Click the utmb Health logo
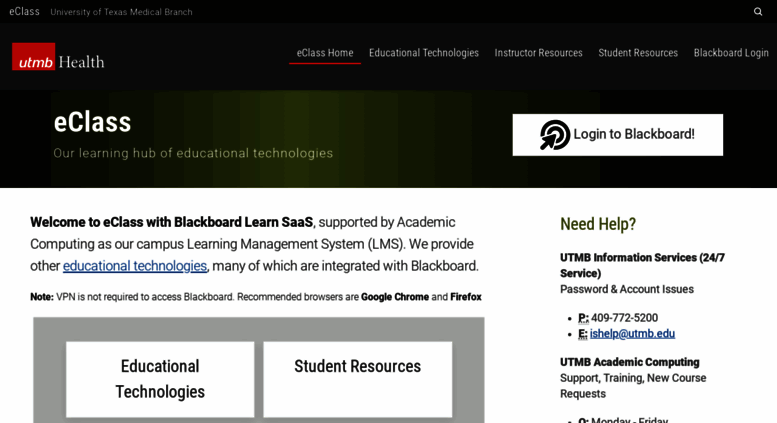This screenshot has width=777, height=423. coord(58,56)
